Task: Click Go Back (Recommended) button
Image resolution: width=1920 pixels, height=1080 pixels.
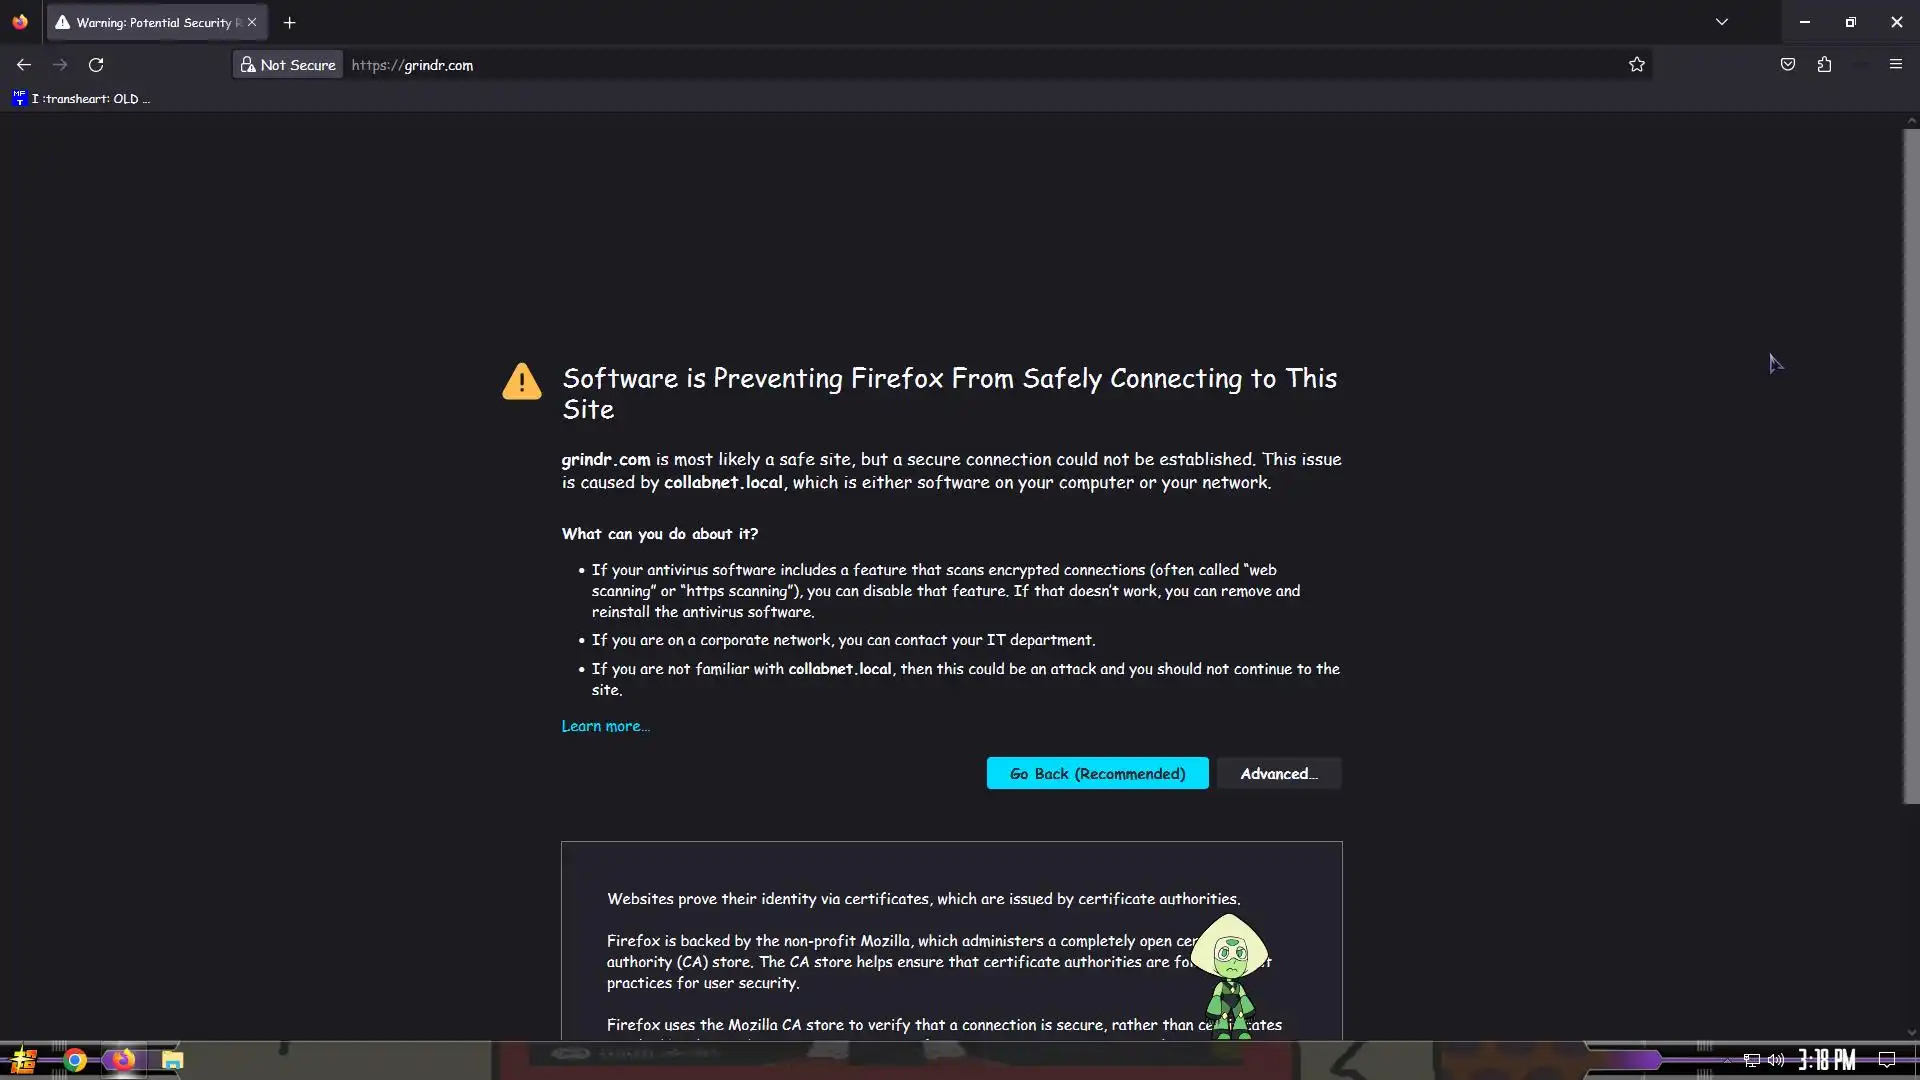Action: [1097, 773]
